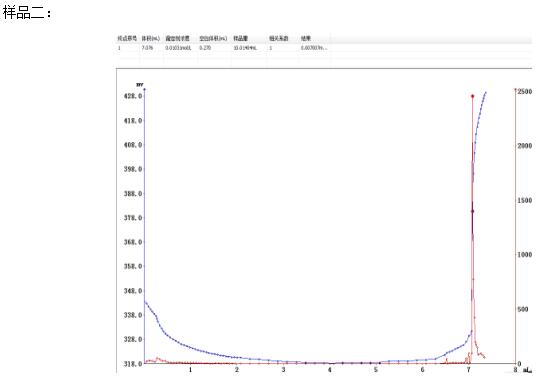The width and height of the screenshot is (539, 379).
Task: Click the 7.076 volume cell
Action: (x=147, y=48)
